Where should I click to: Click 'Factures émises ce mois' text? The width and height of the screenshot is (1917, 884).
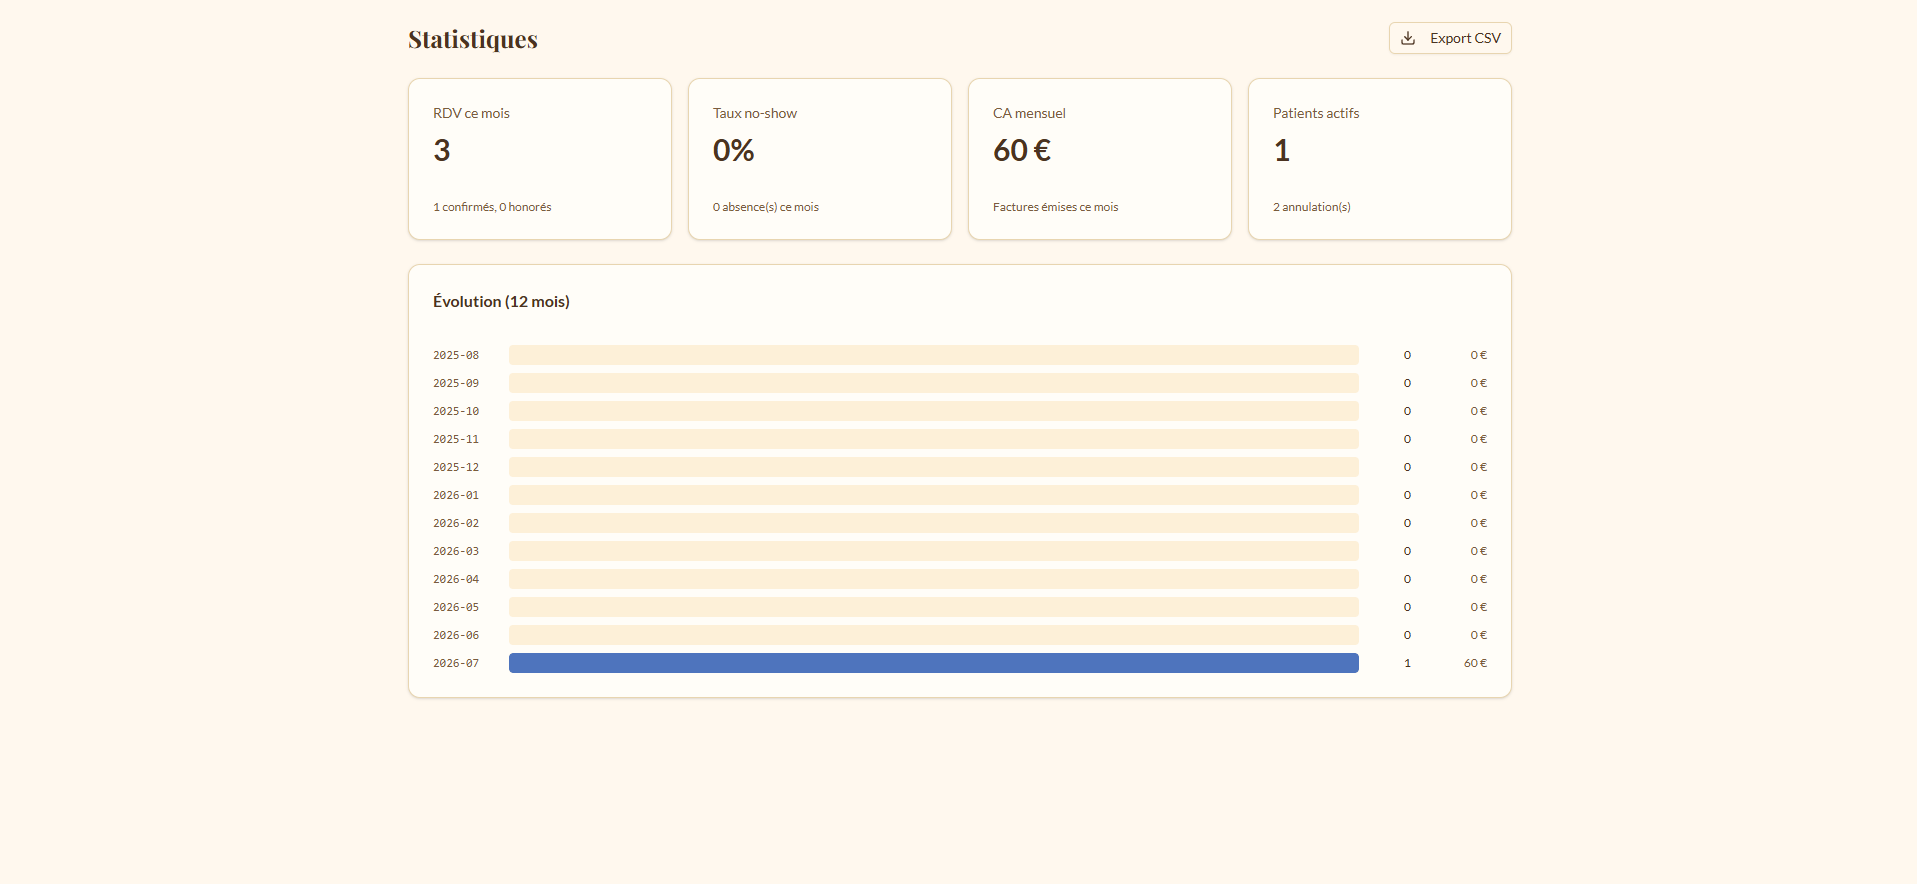[x=1056, y=207]
